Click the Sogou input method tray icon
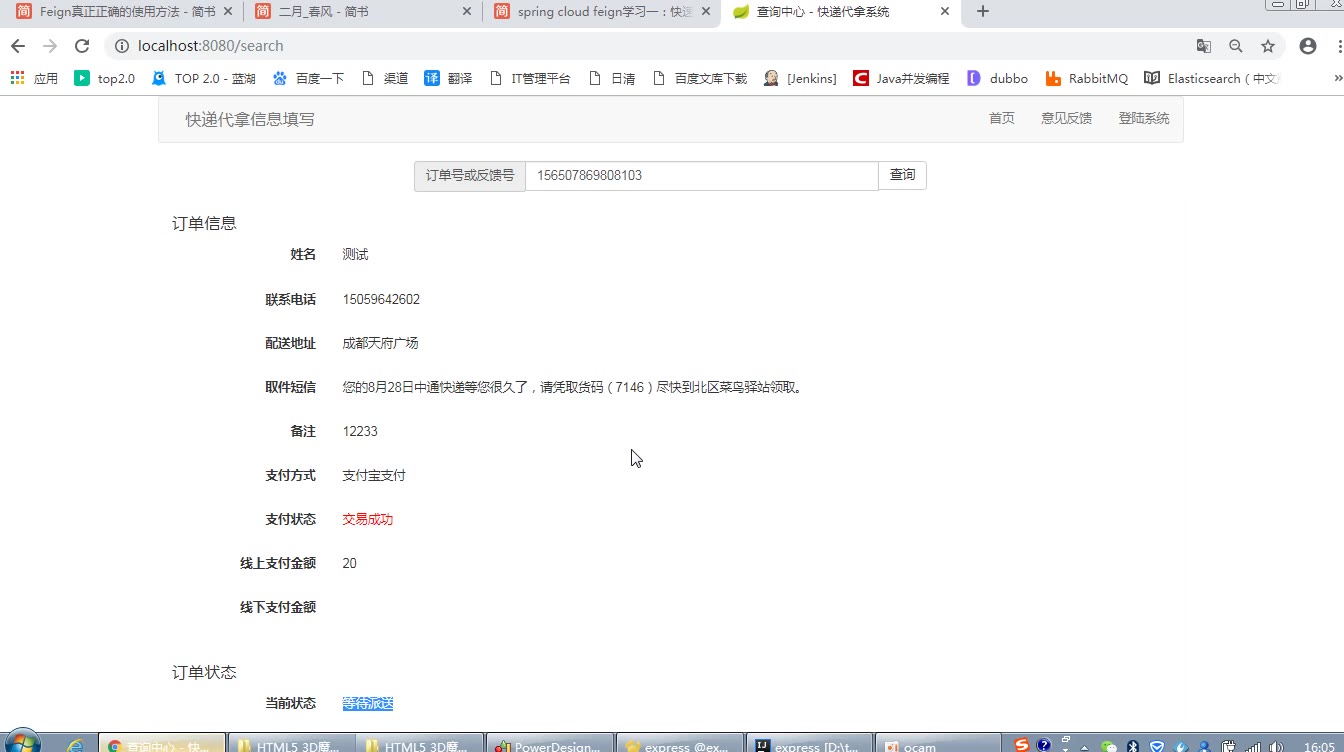 pyautogui.click(x=1021, y=745)
